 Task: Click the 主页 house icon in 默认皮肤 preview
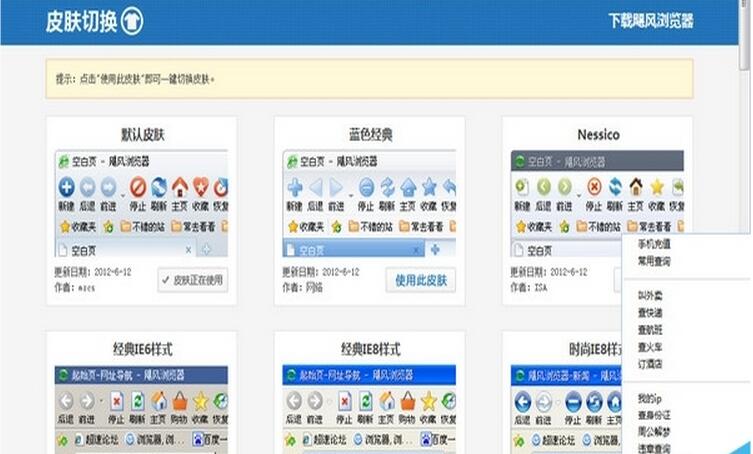tap(179, 187)
